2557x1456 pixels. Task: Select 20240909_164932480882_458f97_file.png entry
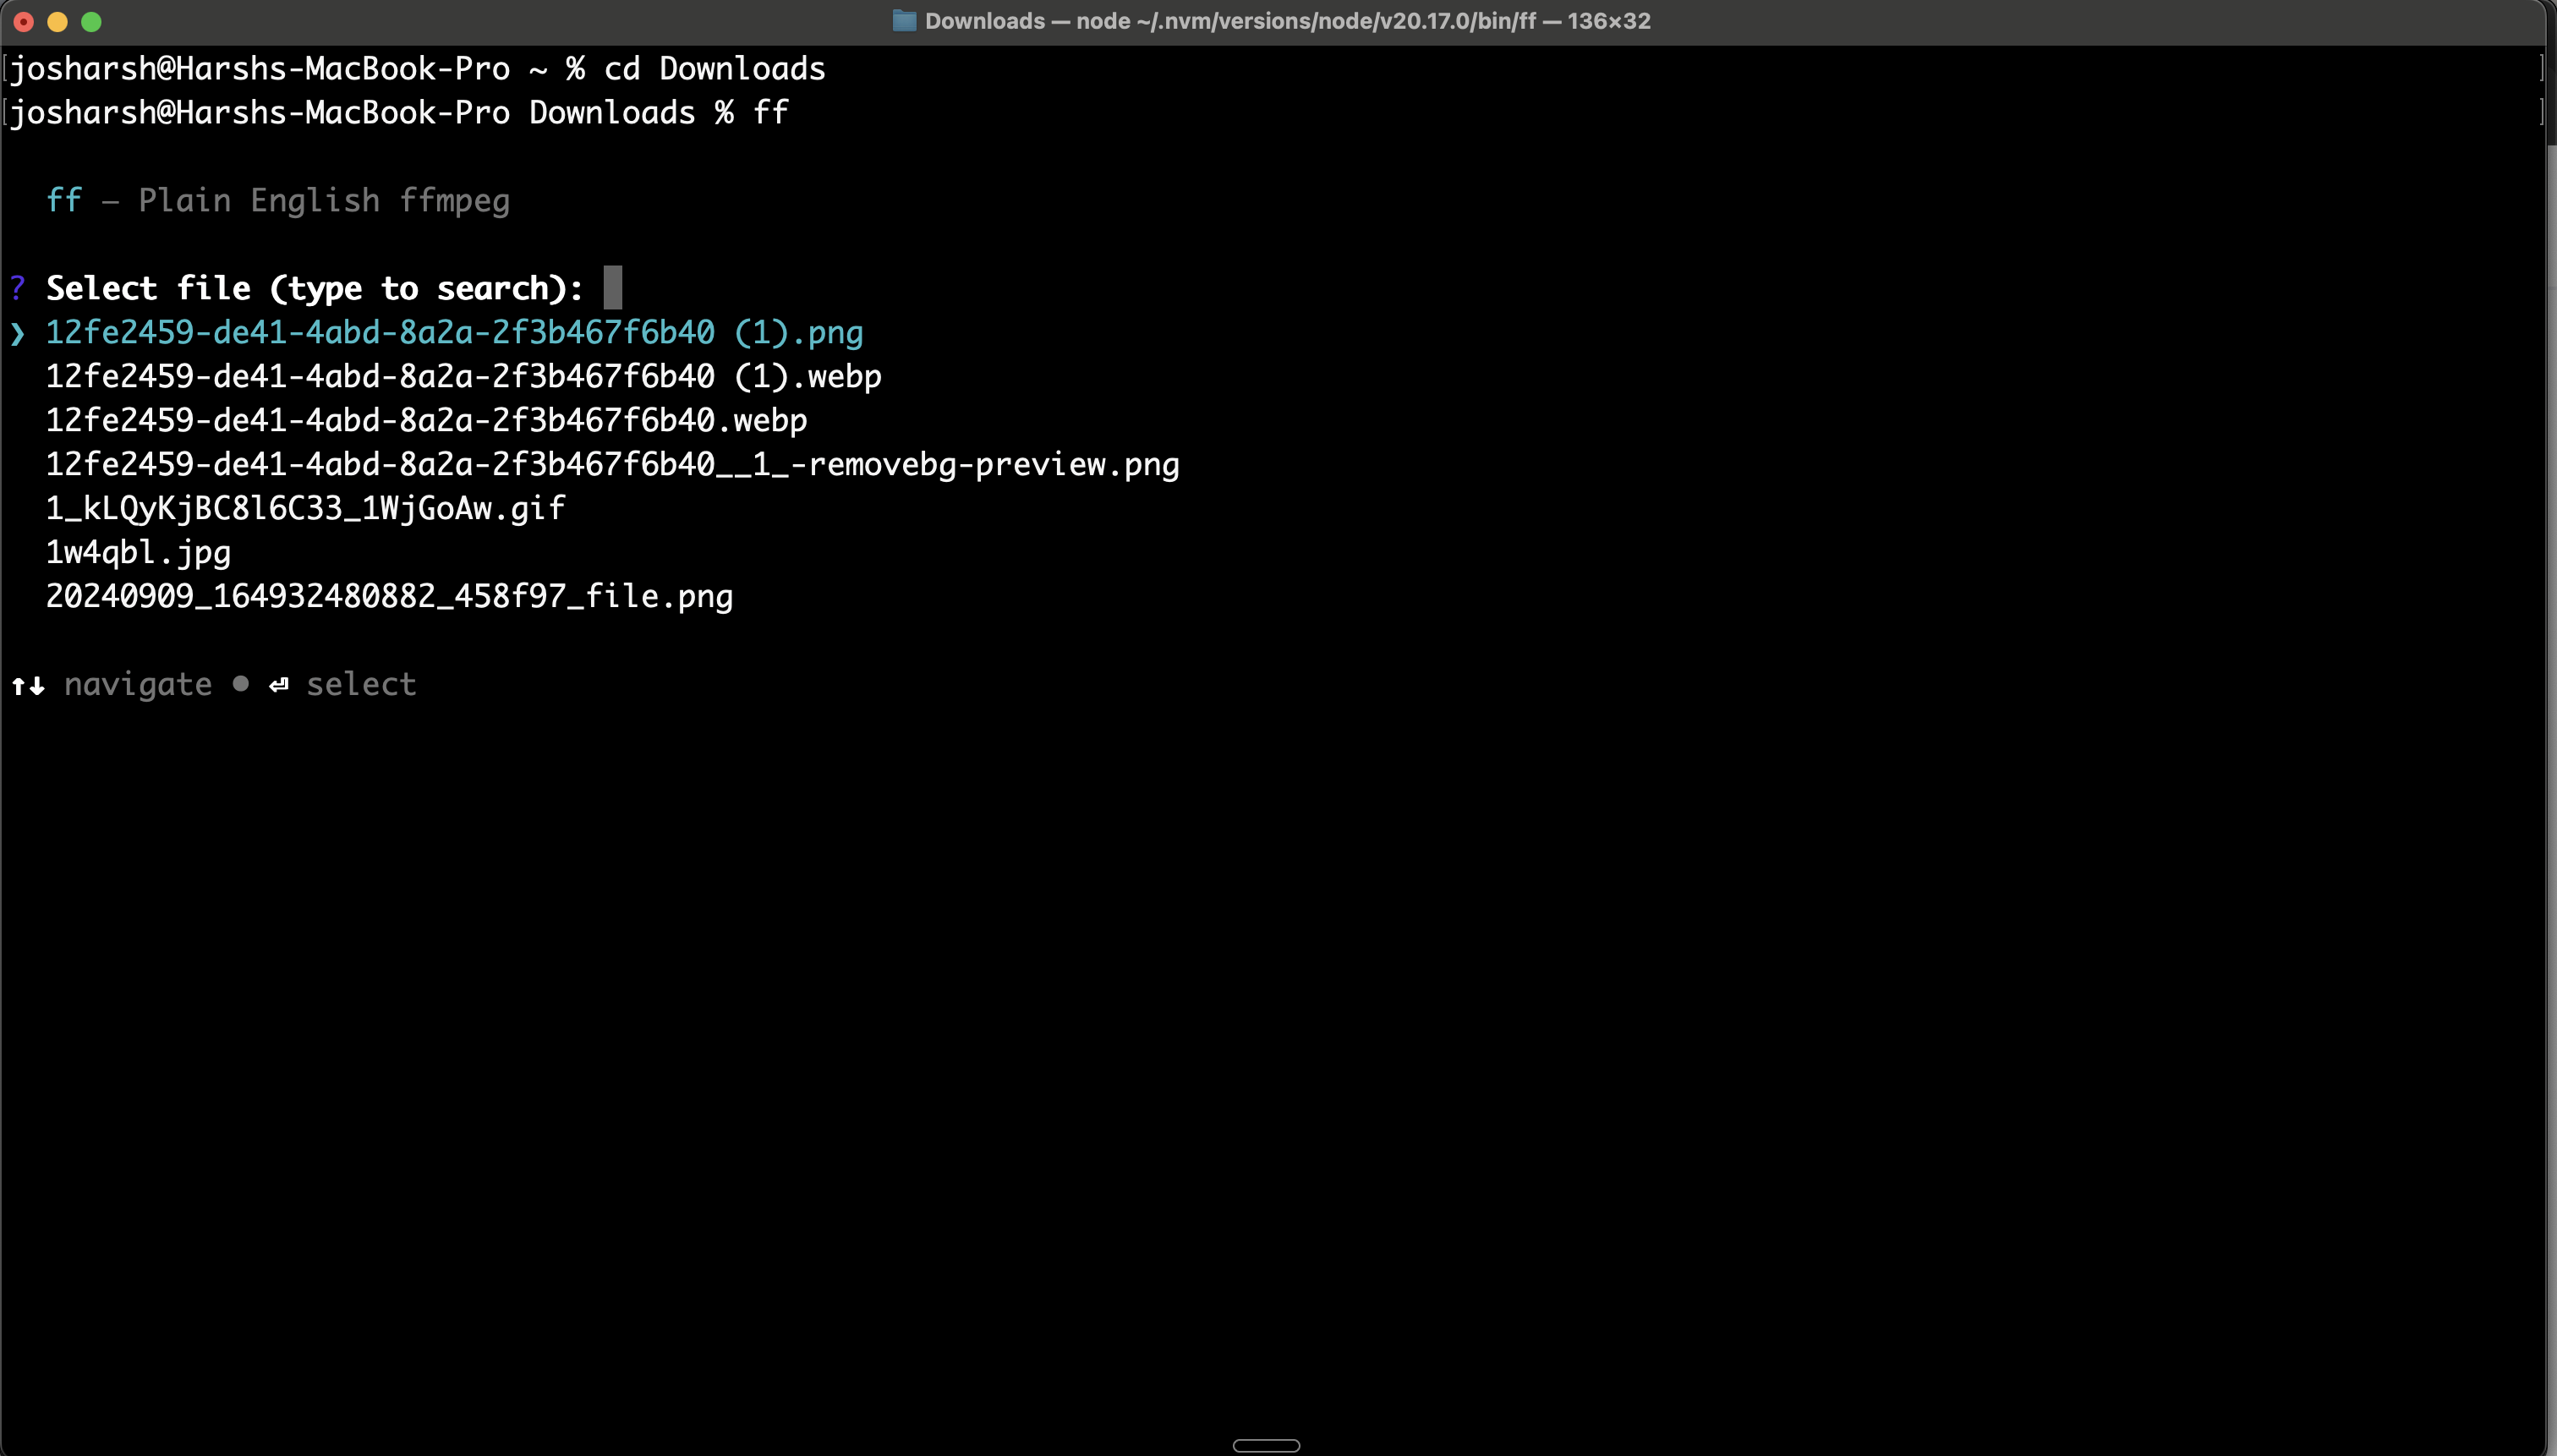389,597
